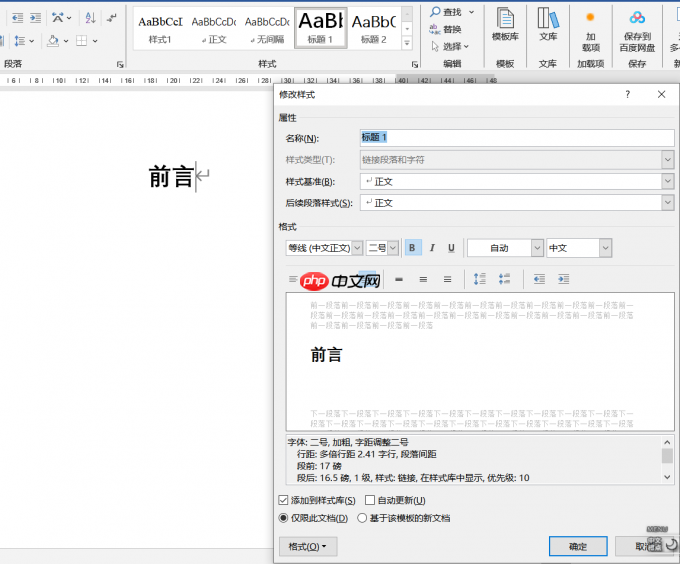Click decrease indent icon in dialog
Screen dimensions: 680x564
(539, 279)
